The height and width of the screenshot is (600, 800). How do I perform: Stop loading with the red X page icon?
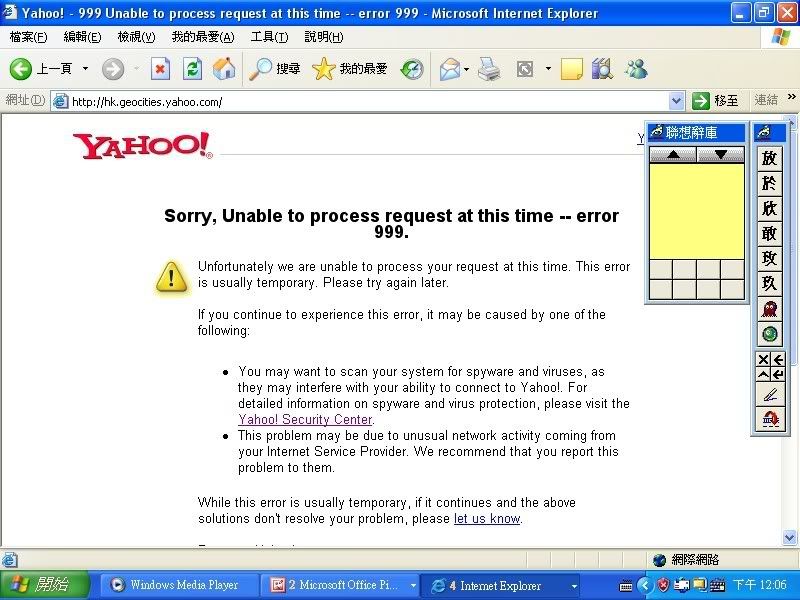[160, 69]
